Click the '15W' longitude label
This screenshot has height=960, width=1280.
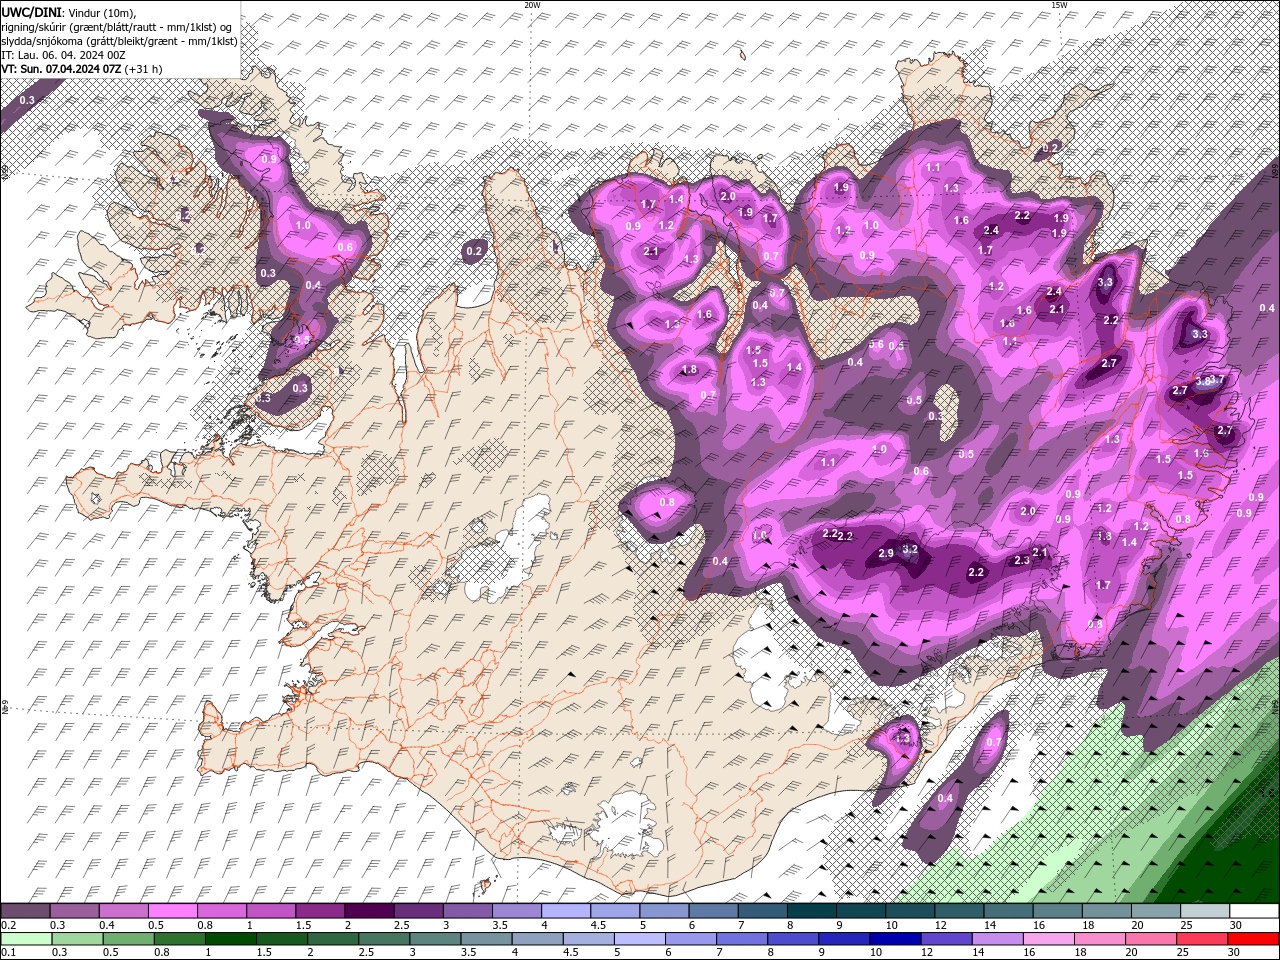tap(1059, 5)
